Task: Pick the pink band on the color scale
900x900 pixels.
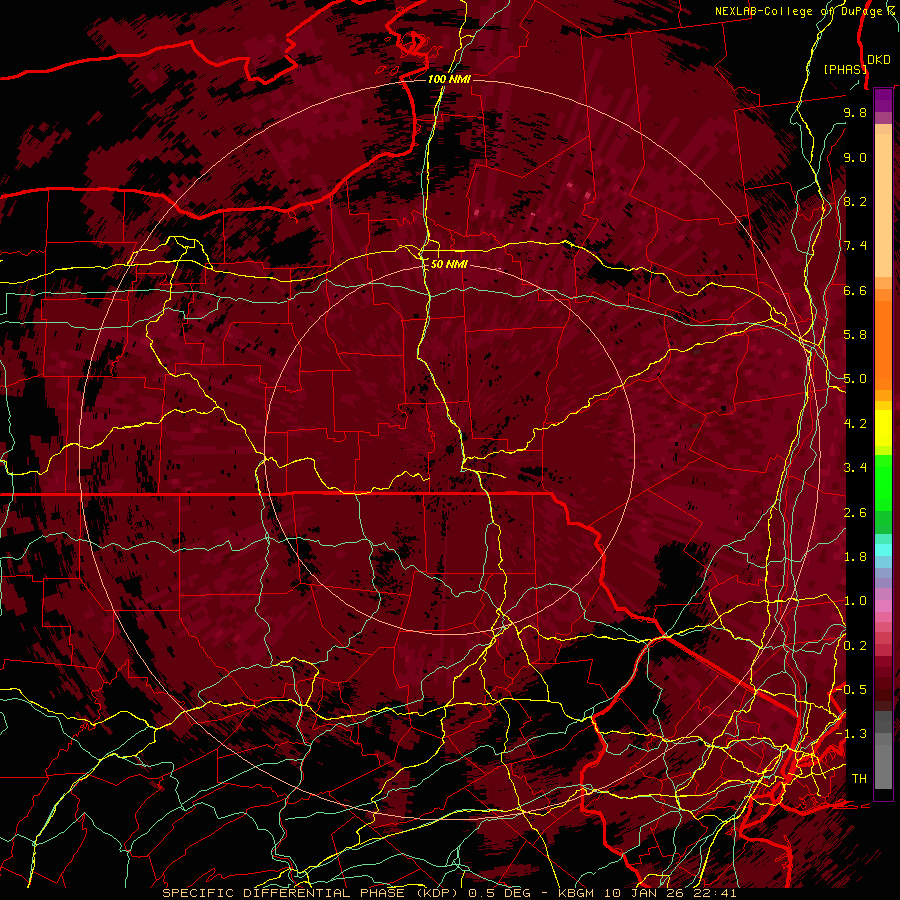Action: [883, 606]
